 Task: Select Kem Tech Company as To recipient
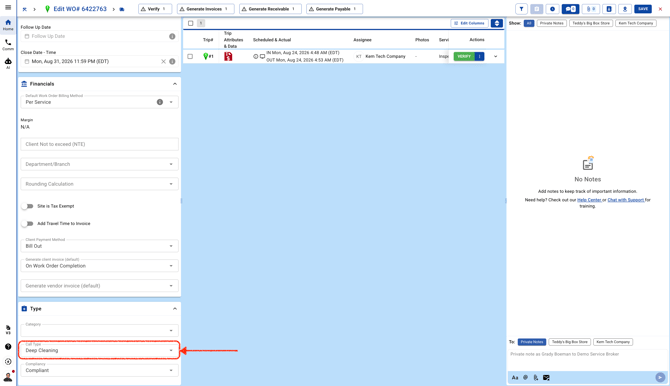(613, 342)
